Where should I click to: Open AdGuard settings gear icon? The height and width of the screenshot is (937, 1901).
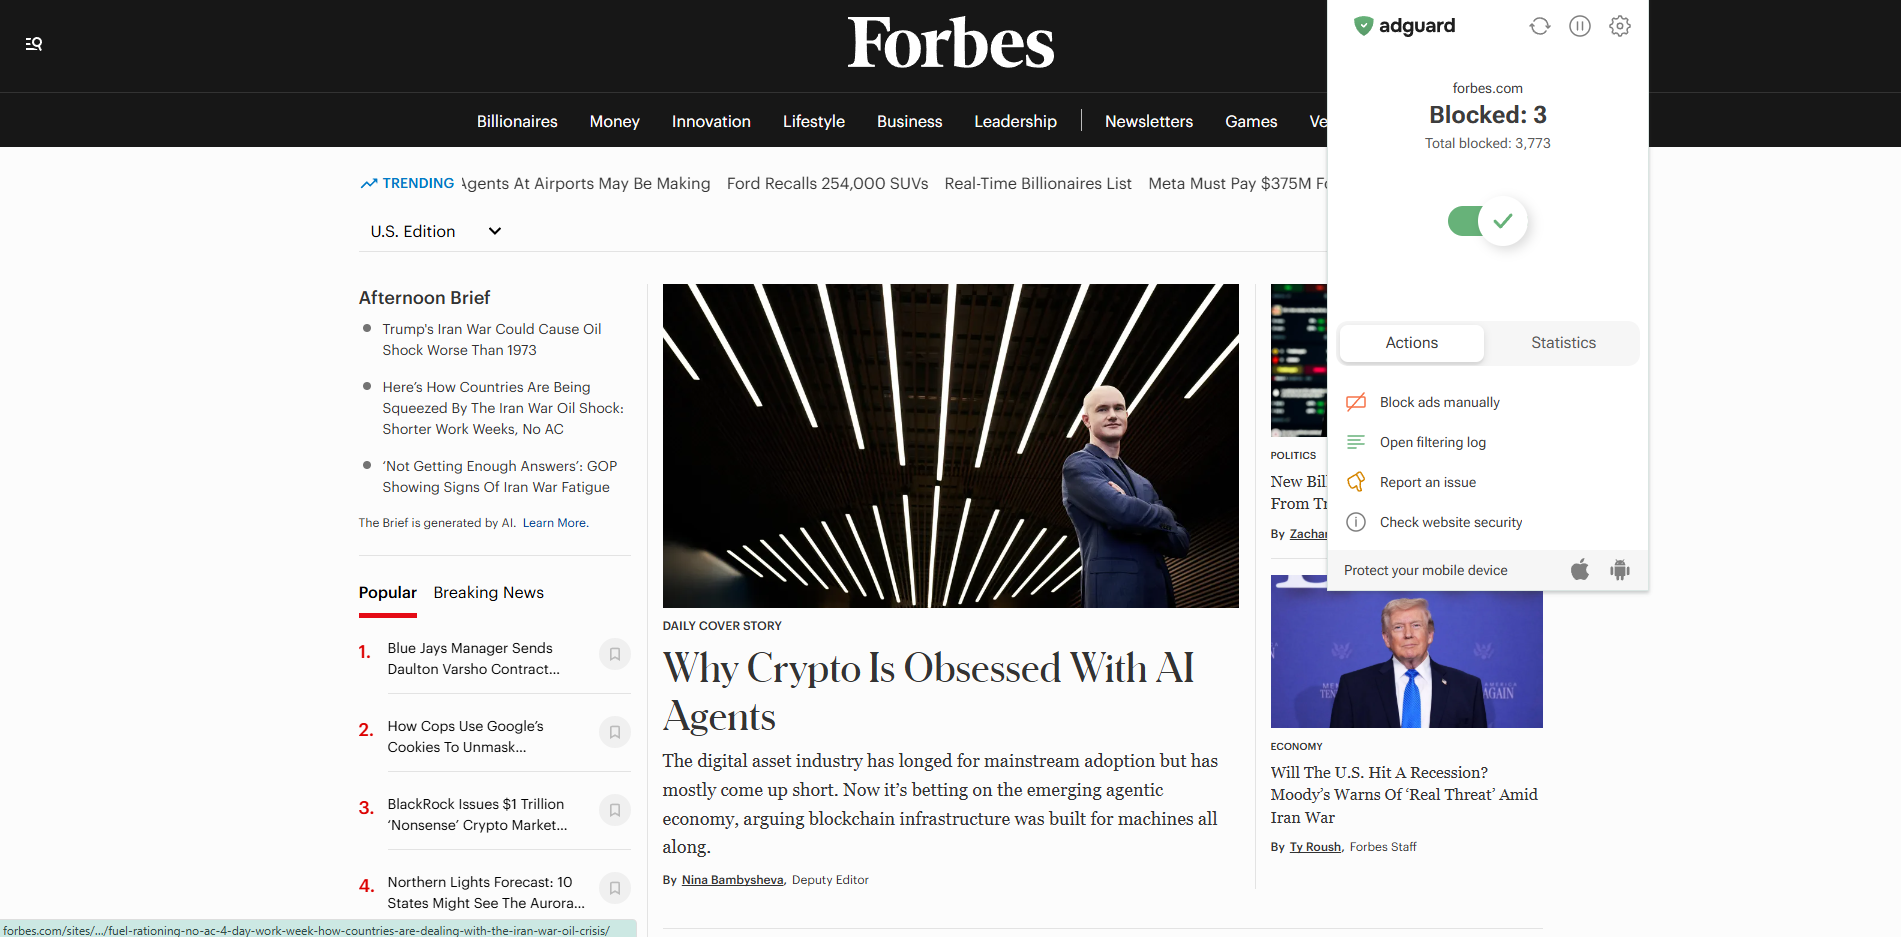[1620, 26]
